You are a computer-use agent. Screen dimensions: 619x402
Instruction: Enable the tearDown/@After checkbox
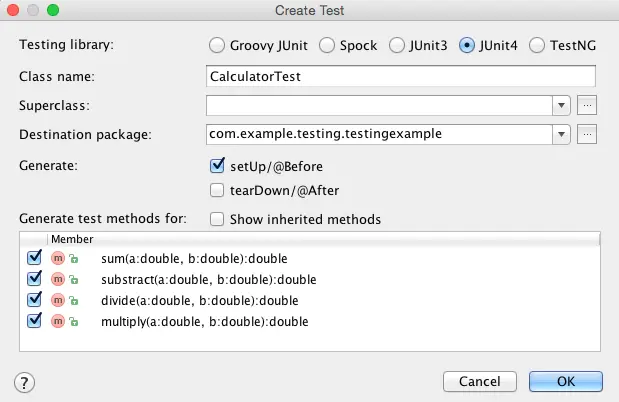217,190
